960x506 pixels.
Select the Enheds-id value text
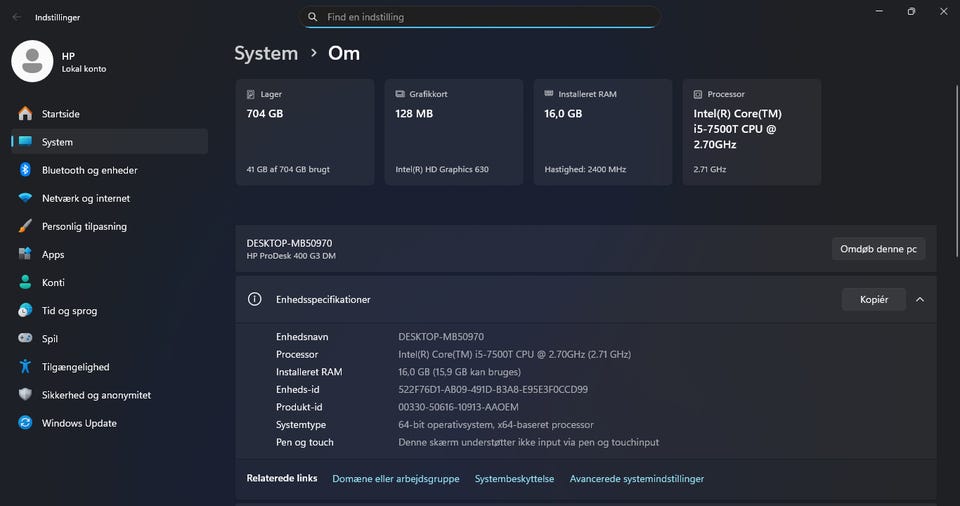[x=493, y=389]
